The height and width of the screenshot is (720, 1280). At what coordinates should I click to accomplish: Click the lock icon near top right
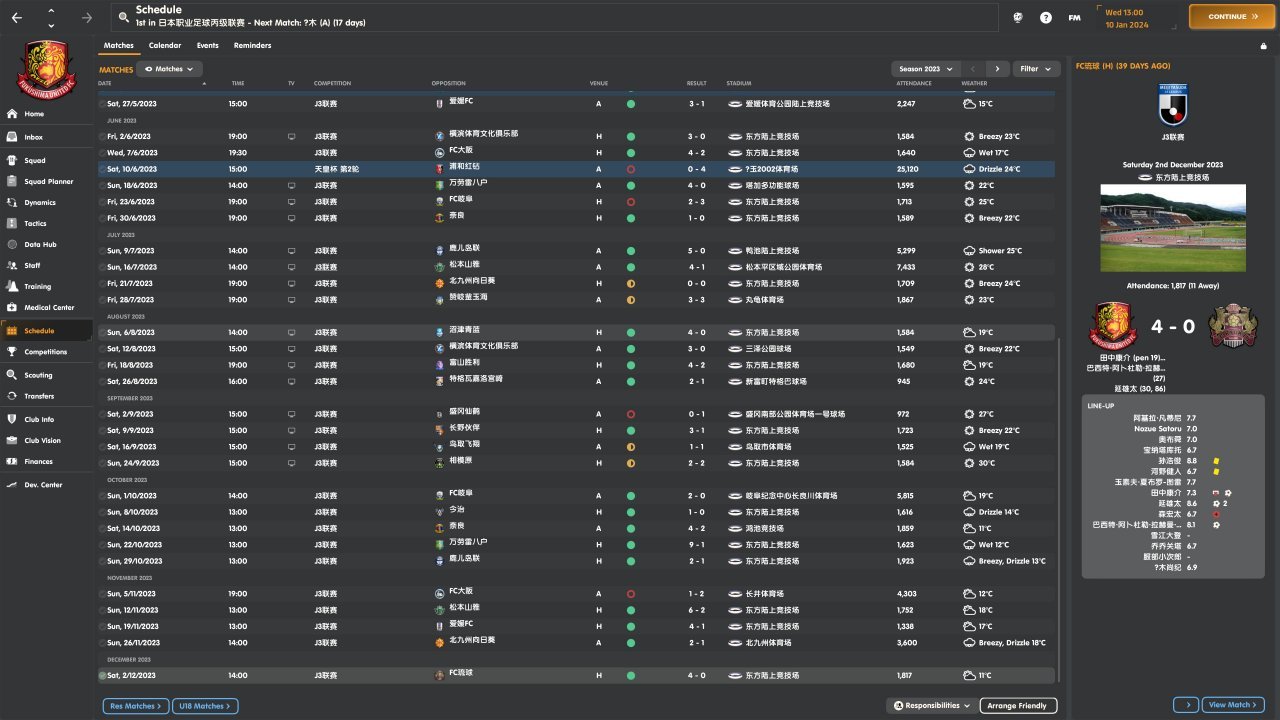(1263, 46)
